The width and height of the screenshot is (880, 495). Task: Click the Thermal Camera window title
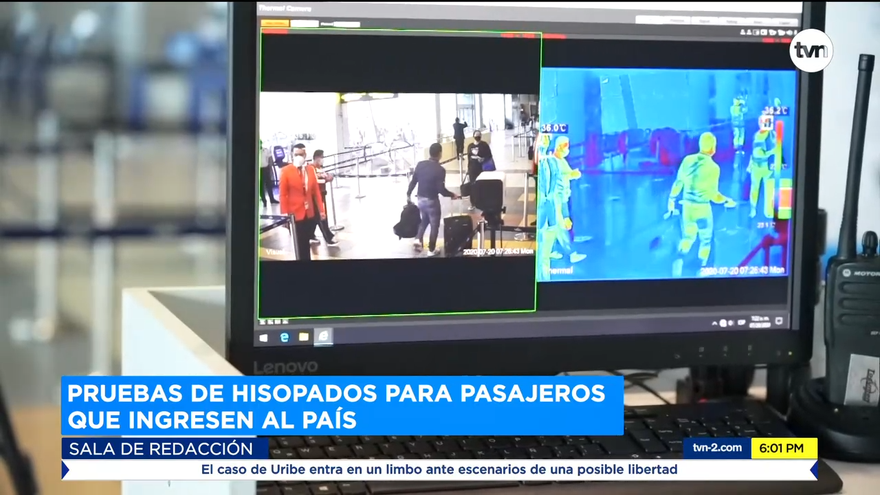[x=284, y=8]
